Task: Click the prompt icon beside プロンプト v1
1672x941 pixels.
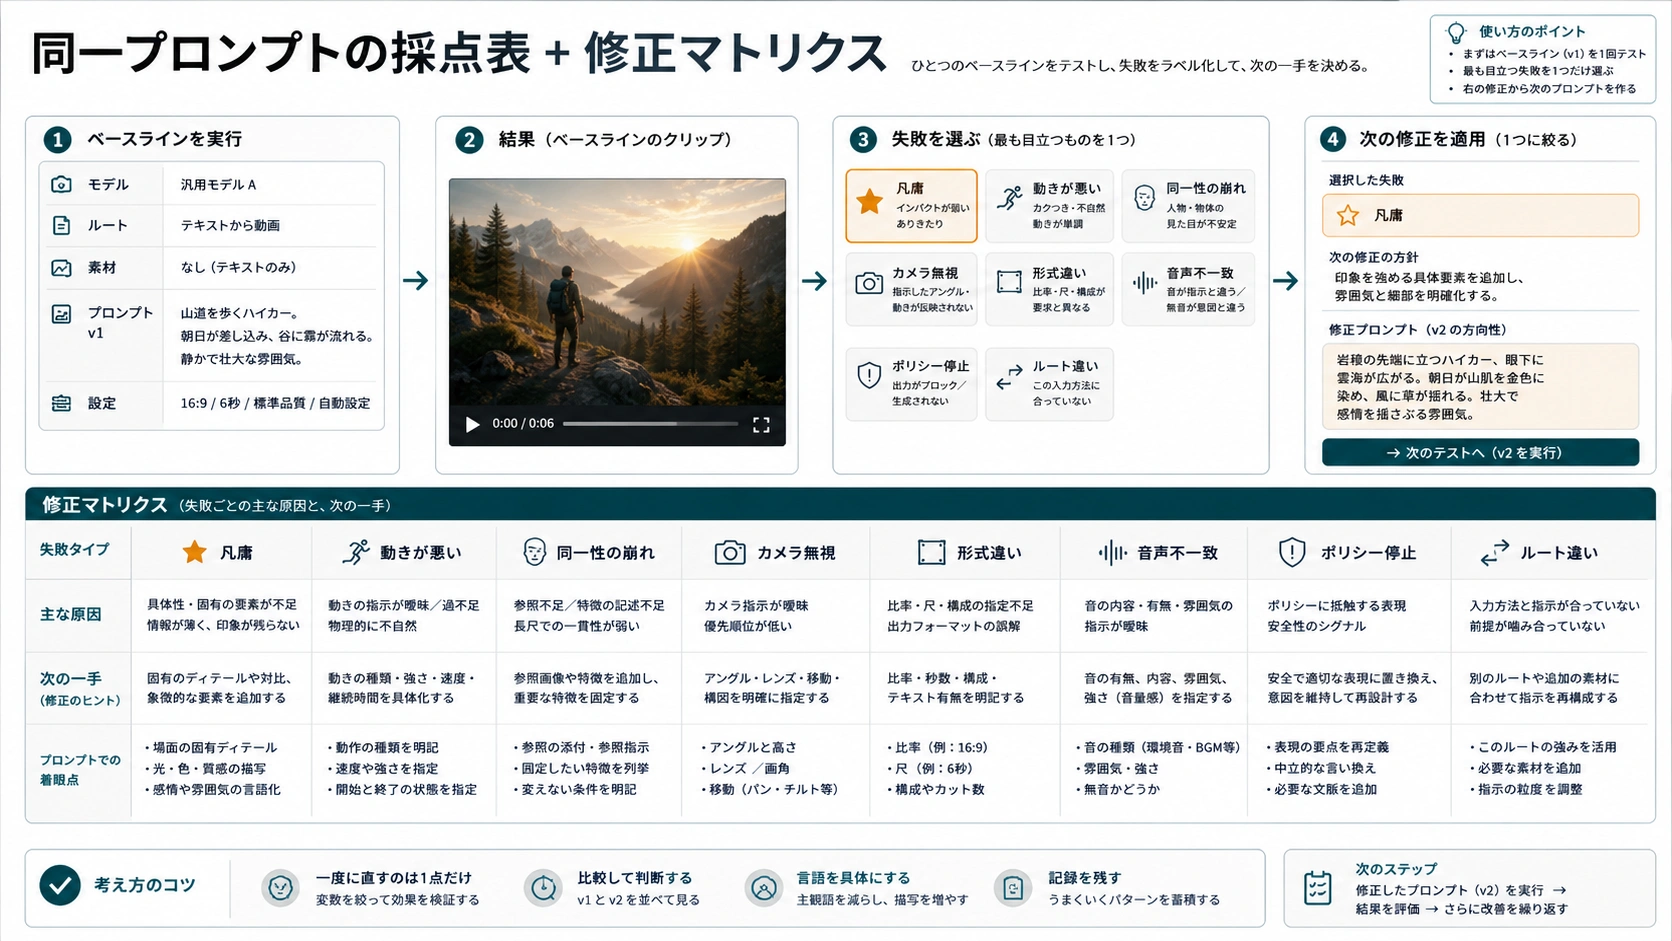Action: coord(61,314)
